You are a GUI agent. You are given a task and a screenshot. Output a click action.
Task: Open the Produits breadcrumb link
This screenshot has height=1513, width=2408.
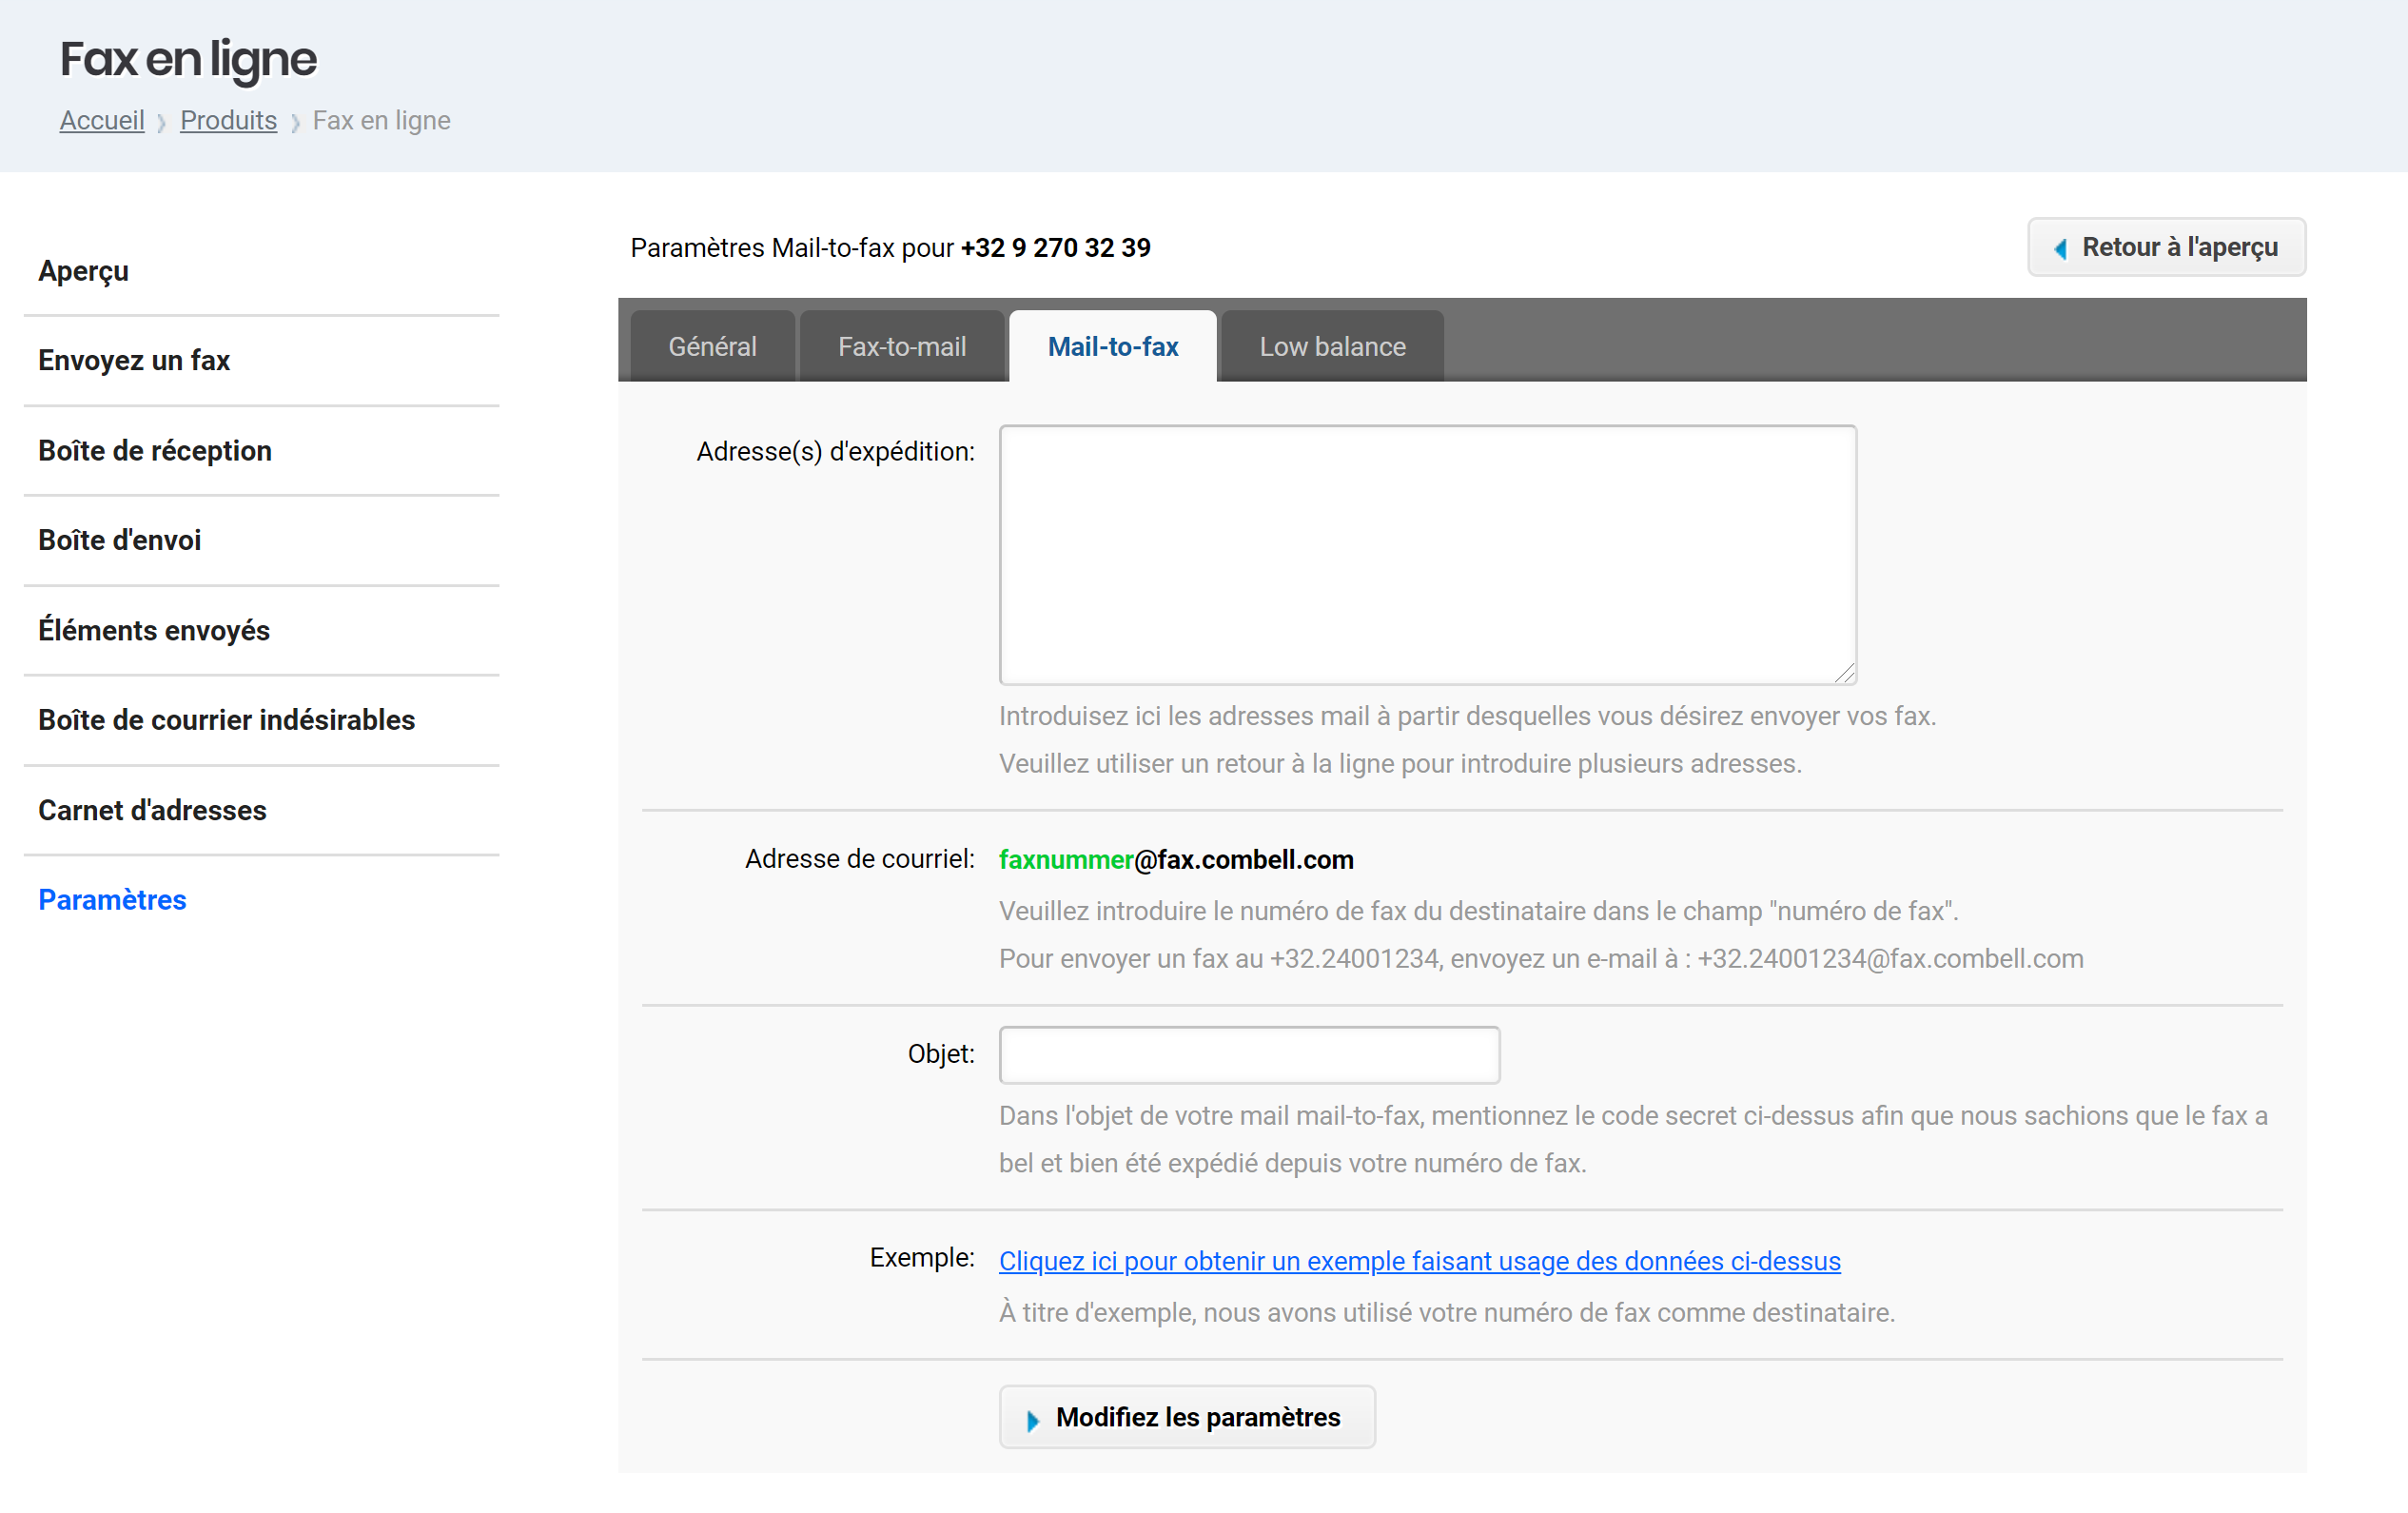228,121
